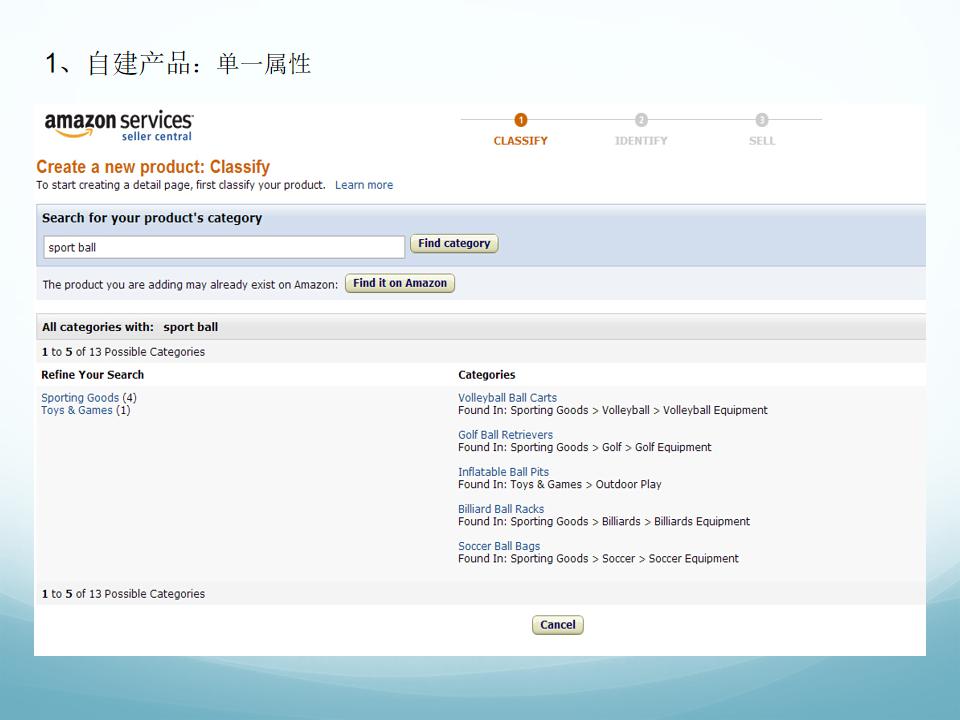This screenshot has width=960, height=720.
Task: Choose the Volleyball Ball Carts category
Action: pyautogui.click(x=507, y=398)
